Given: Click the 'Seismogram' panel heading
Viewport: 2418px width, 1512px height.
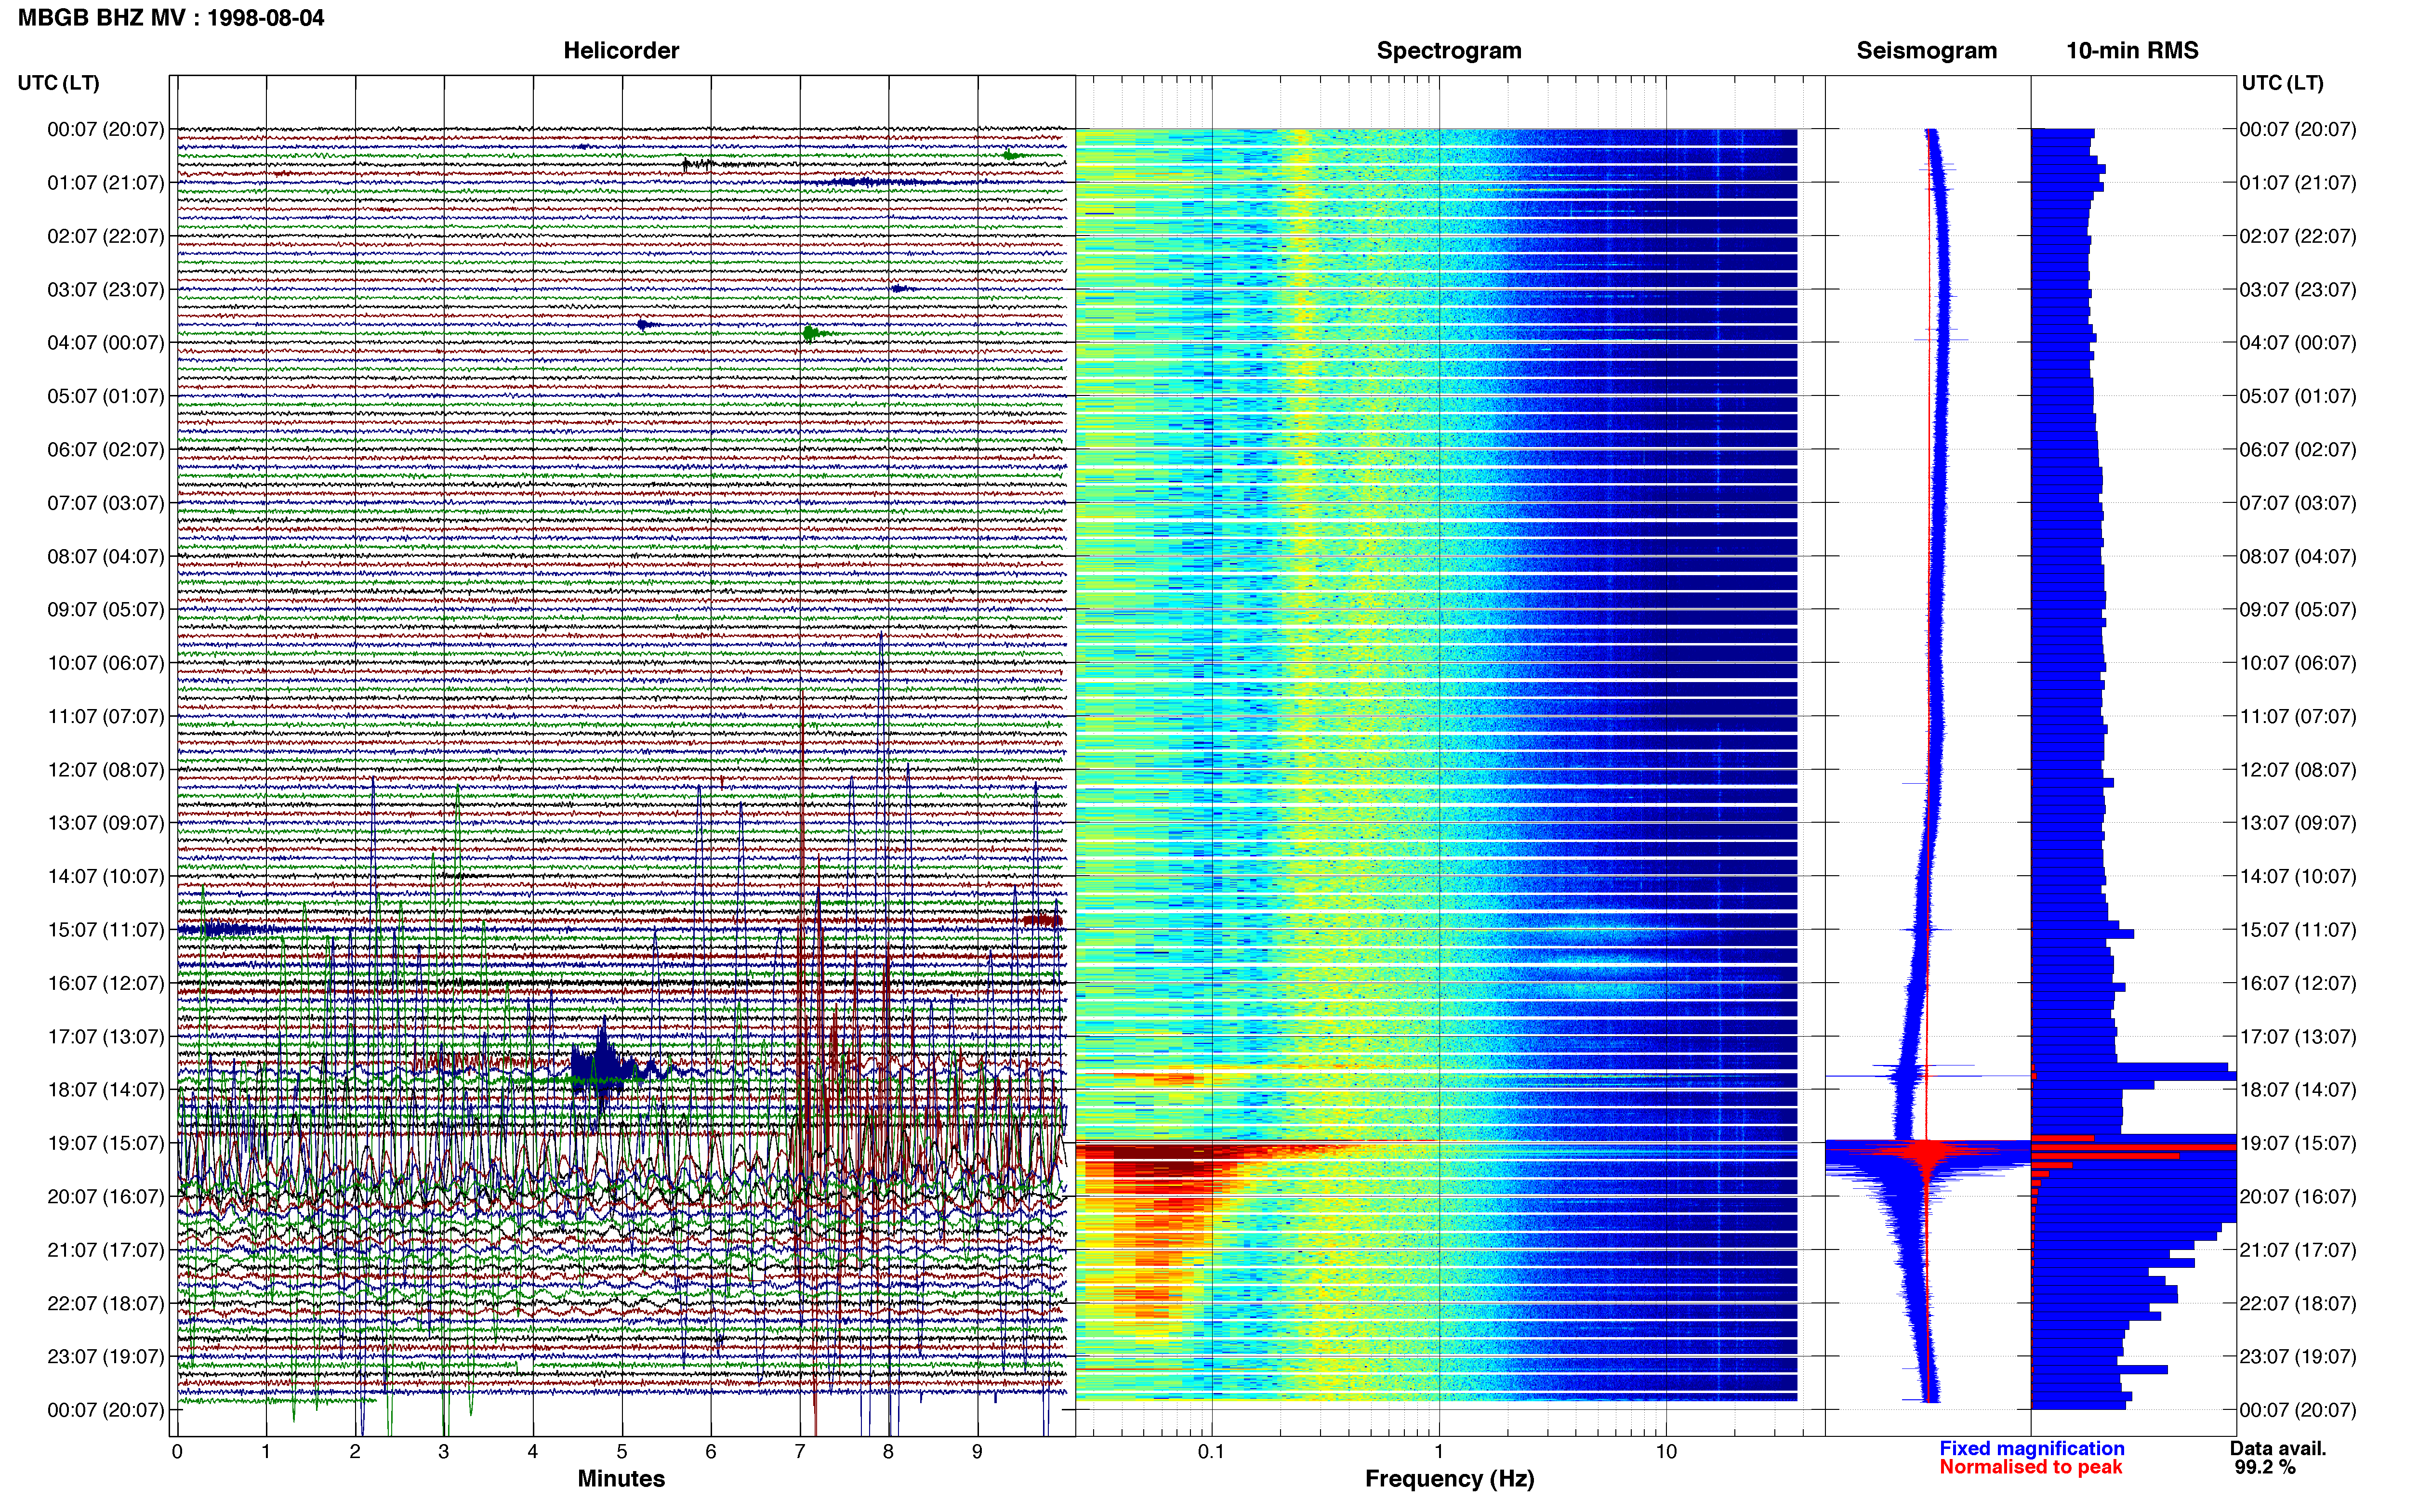Looking at the screenshot, I should point(1926,51).
